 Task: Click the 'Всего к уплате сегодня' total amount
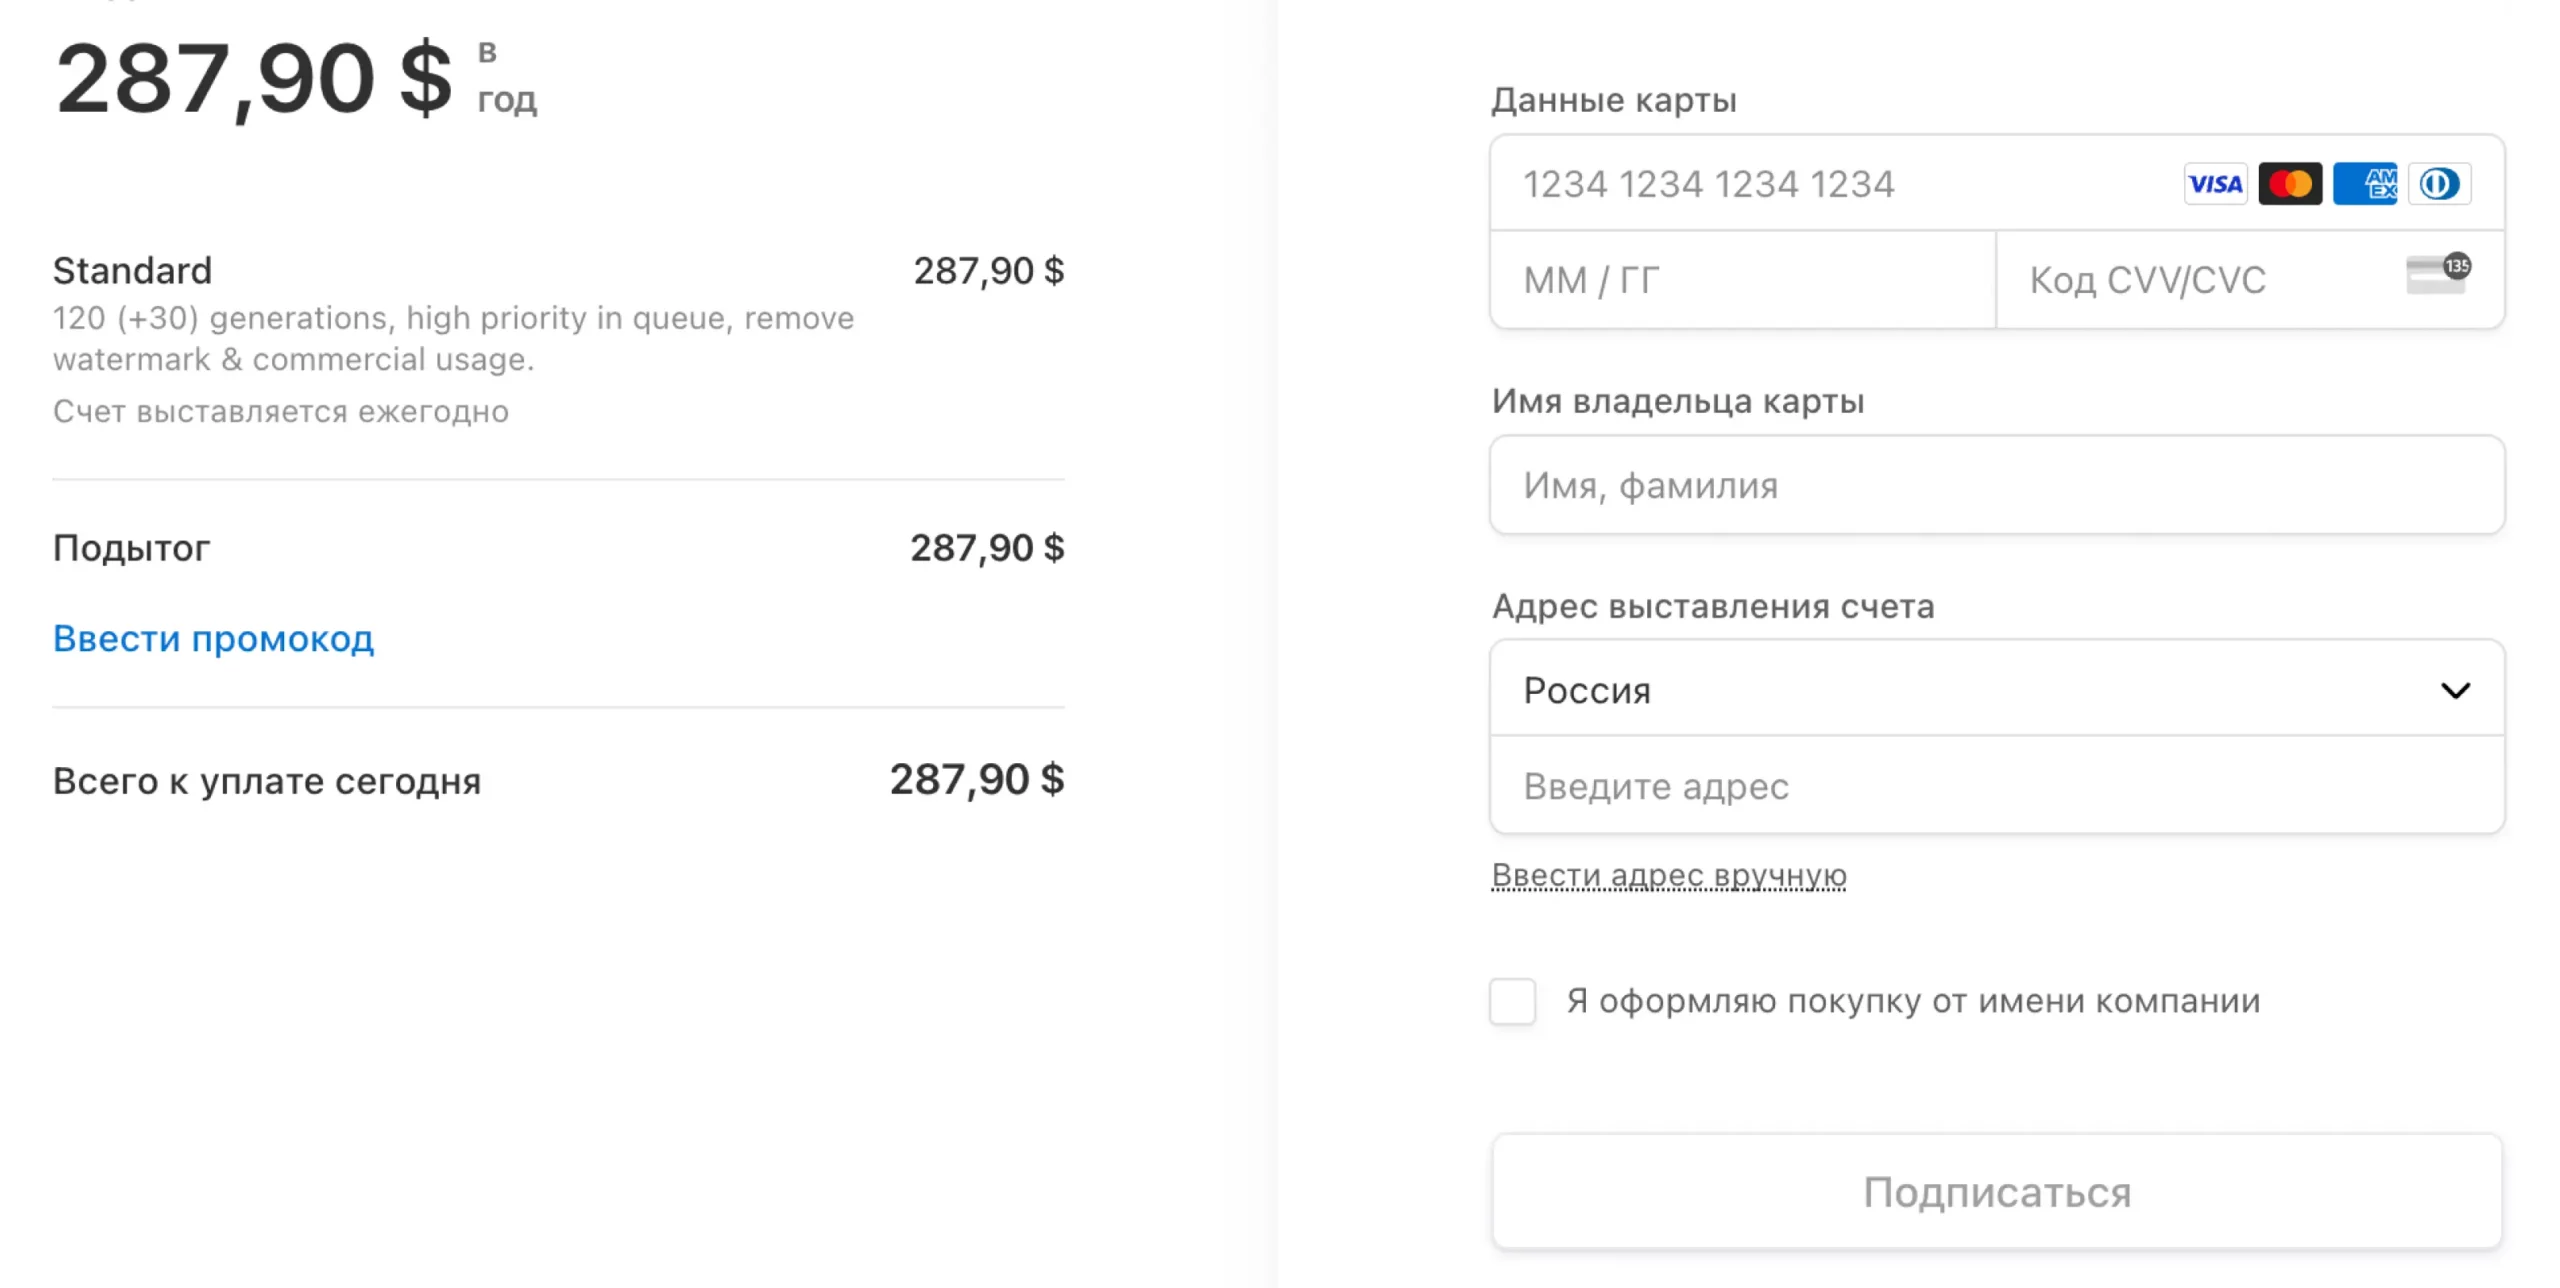976,780
